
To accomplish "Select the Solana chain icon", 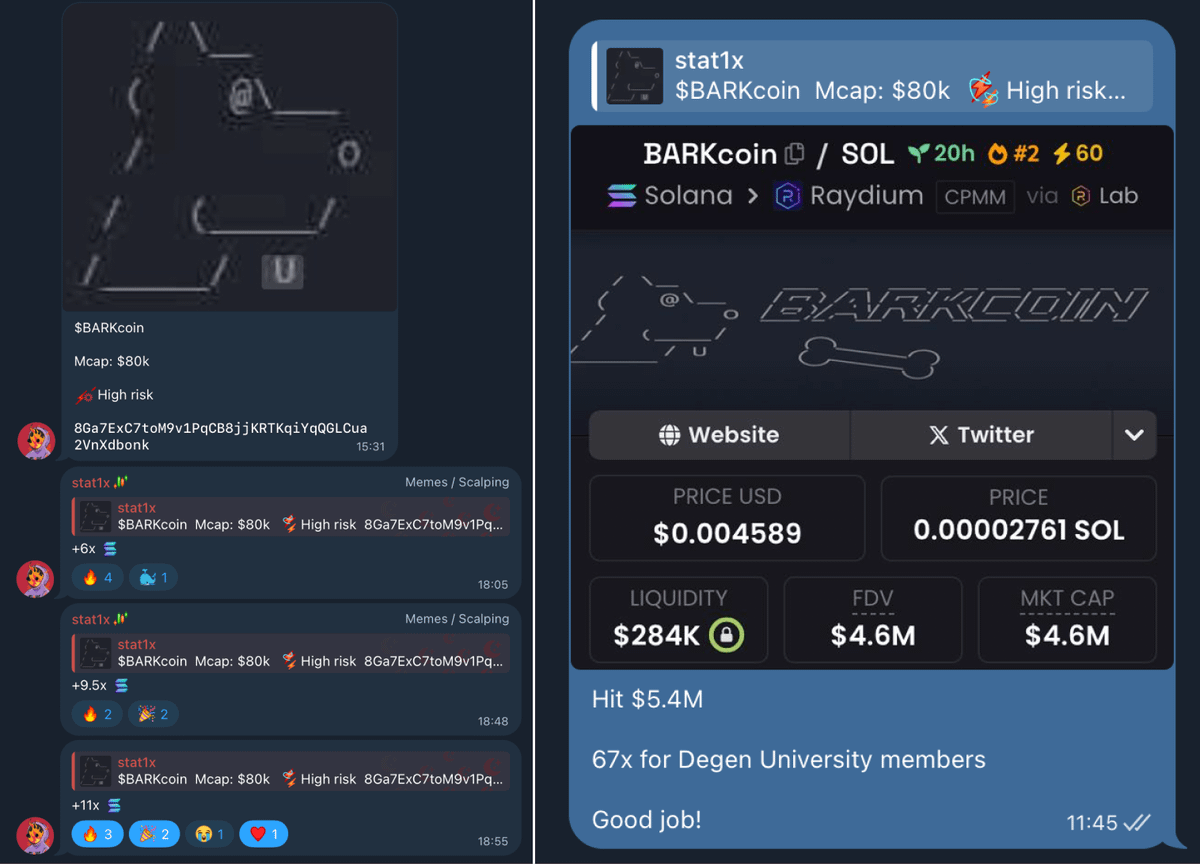I will pos(622,195).
